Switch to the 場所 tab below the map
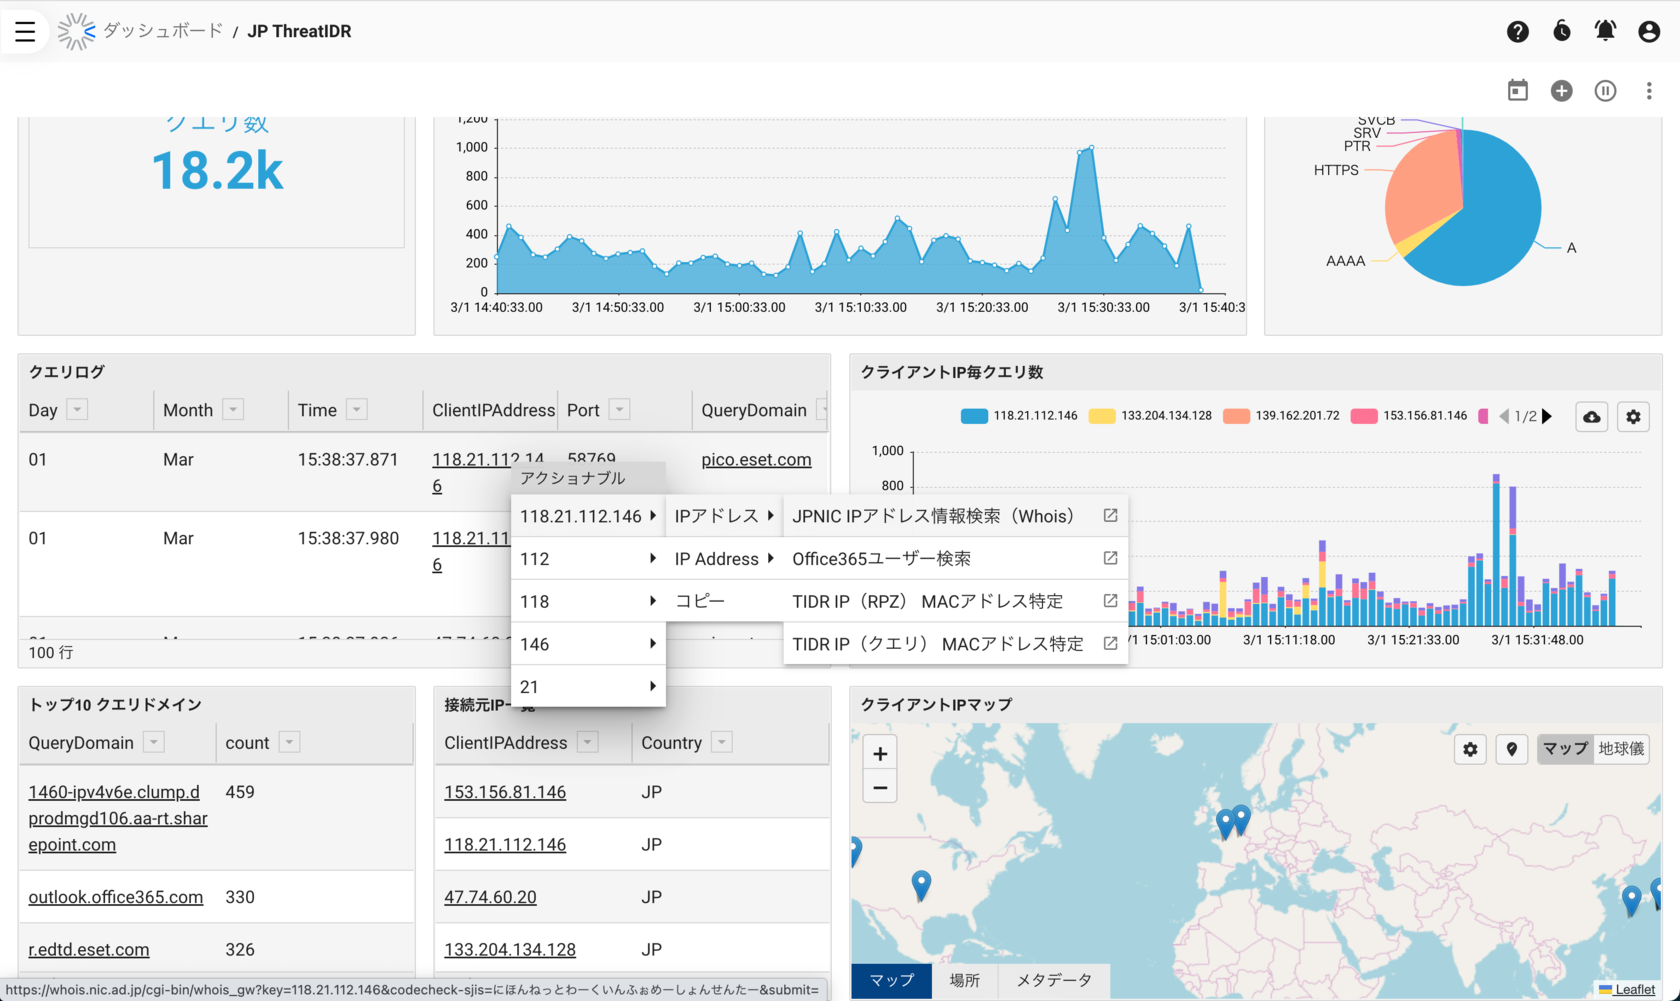Image resolution: width=1680 pixels, height=1001 pixels. point(965,980)
